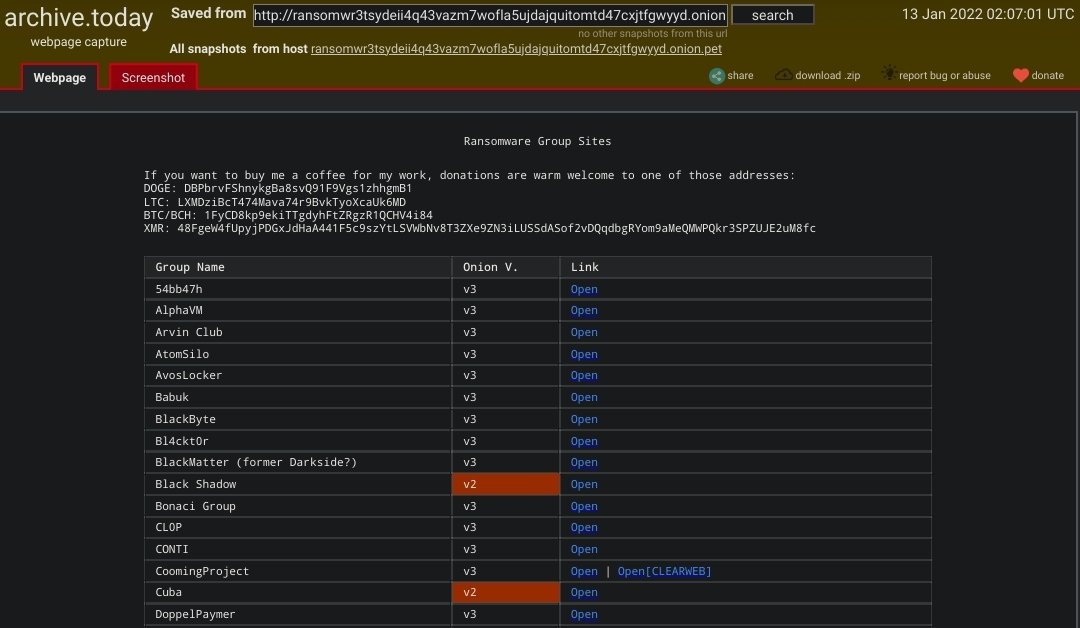This screenshot has height=628, width=1080.
Task: Click the share text label
Action: pyautogui.click(x=740, y=76)
